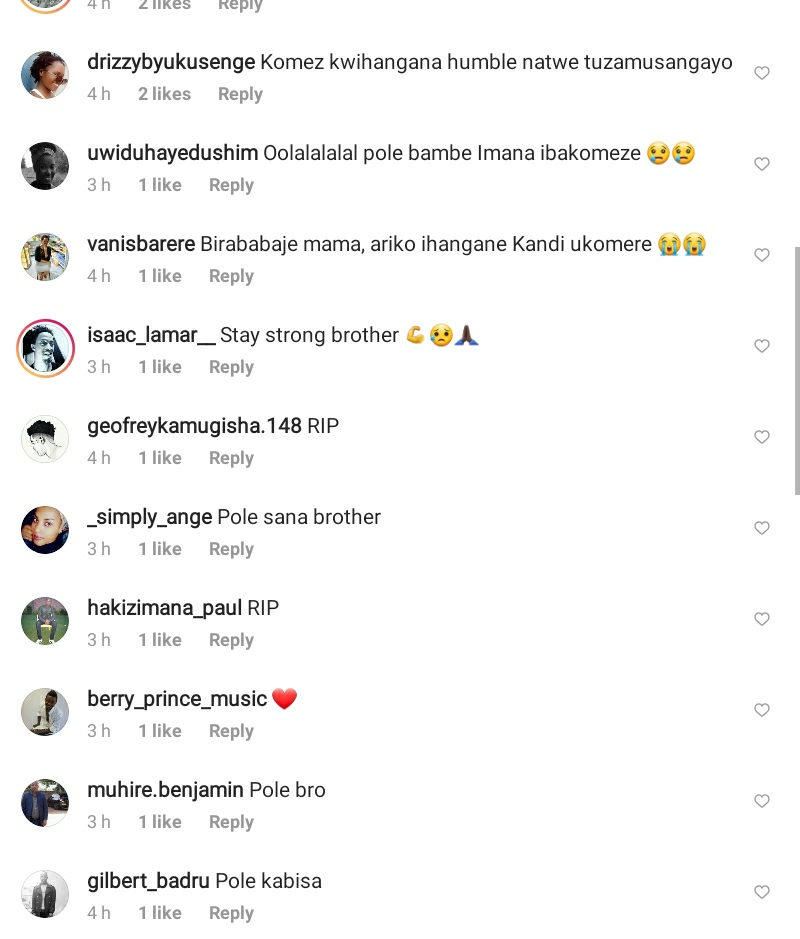This screenshot has height=939, width=800.
Task: Like drizzybyukusenge's comment with the heart icon
Action: point(762,73)
